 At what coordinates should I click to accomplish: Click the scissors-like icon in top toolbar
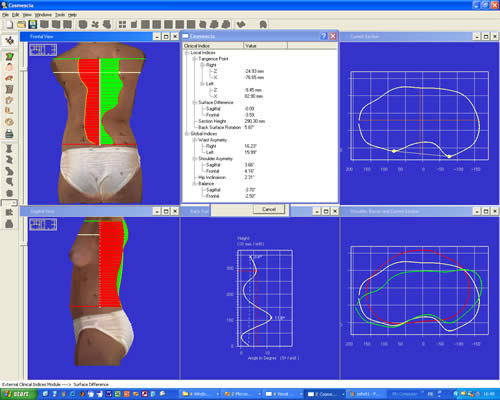coord(95,24)
